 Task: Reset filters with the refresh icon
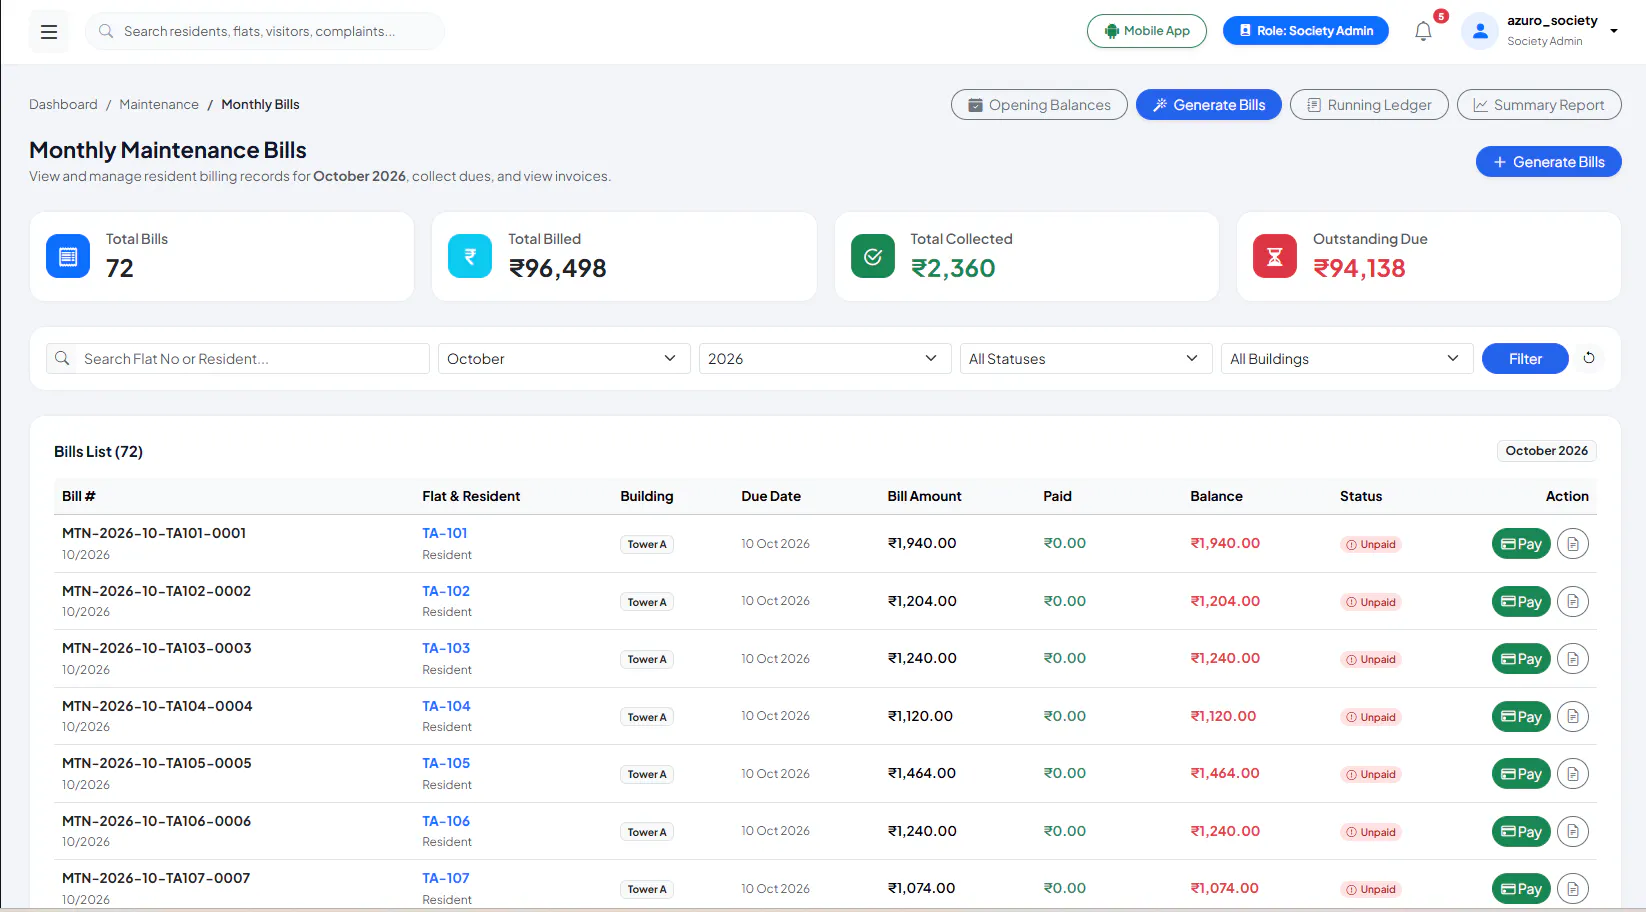1589,358
